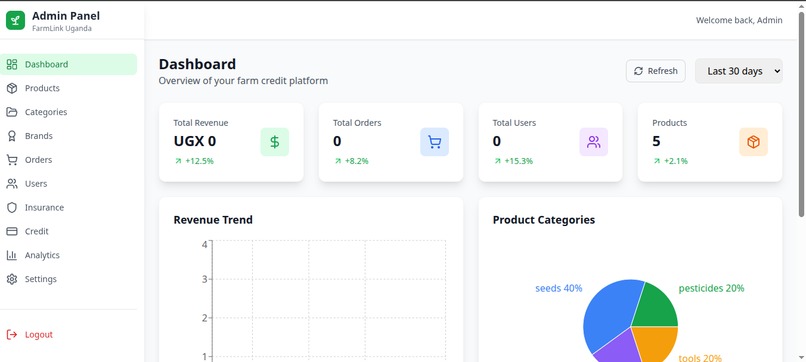Screen dimensions: 806x362
Task: Click the purple Total Users icon
Action: click(x=594, y=142)
